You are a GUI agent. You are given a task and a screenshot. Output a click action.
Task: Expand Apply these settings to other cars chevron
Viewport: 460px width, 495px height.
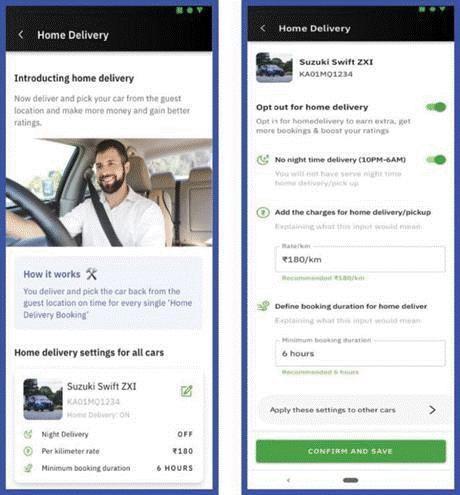tap(432, 410)
